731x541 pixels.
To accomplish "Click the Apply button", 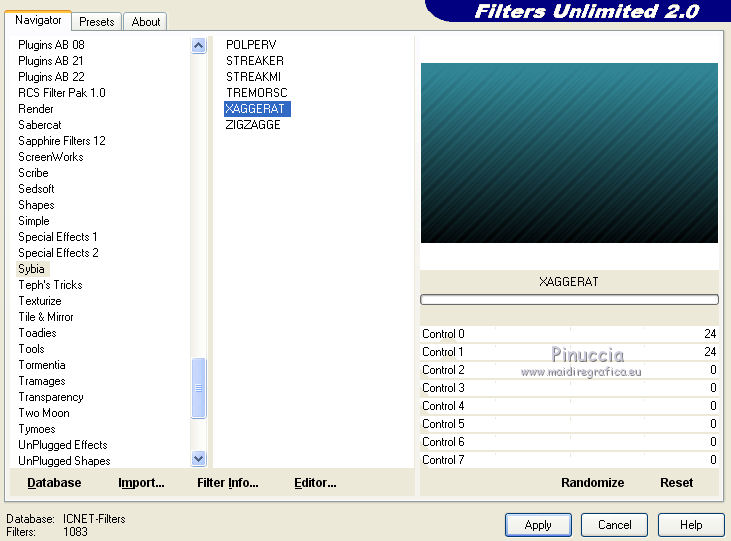I will coord(538,525).
